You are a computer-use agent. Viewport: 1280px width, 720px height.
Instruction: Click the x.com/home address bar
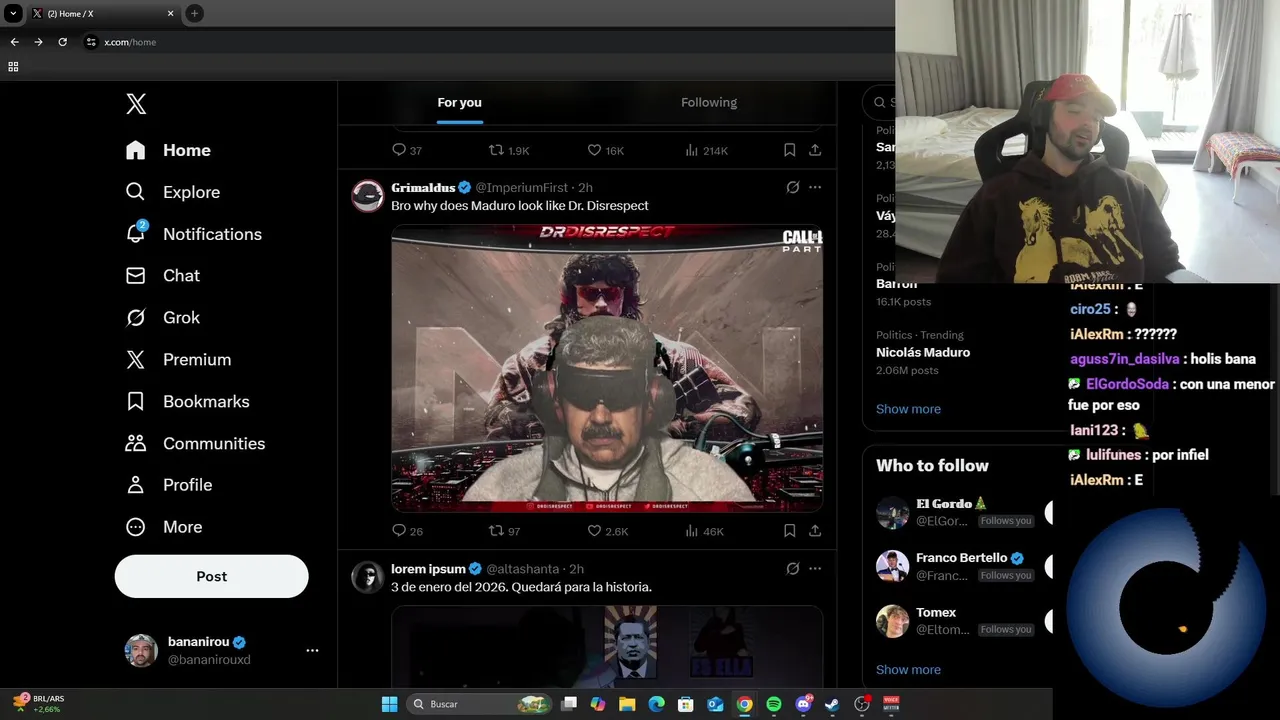(x=130, y=42)
